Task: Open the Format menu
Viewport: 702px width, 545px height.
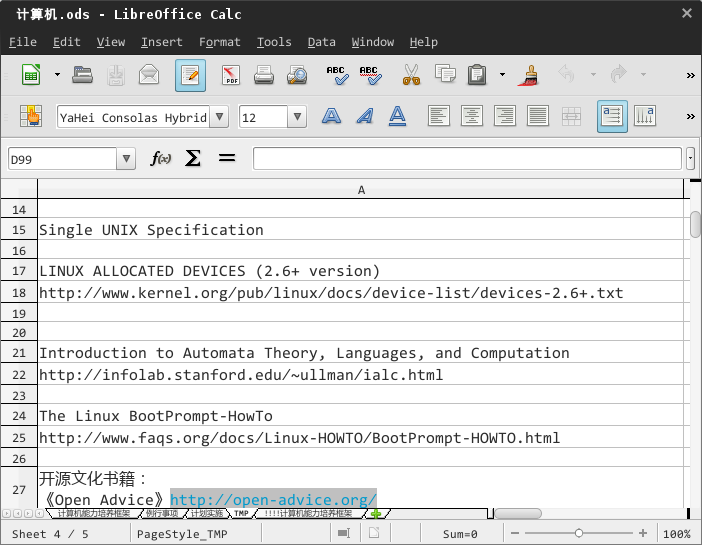Action: [219, 42]
